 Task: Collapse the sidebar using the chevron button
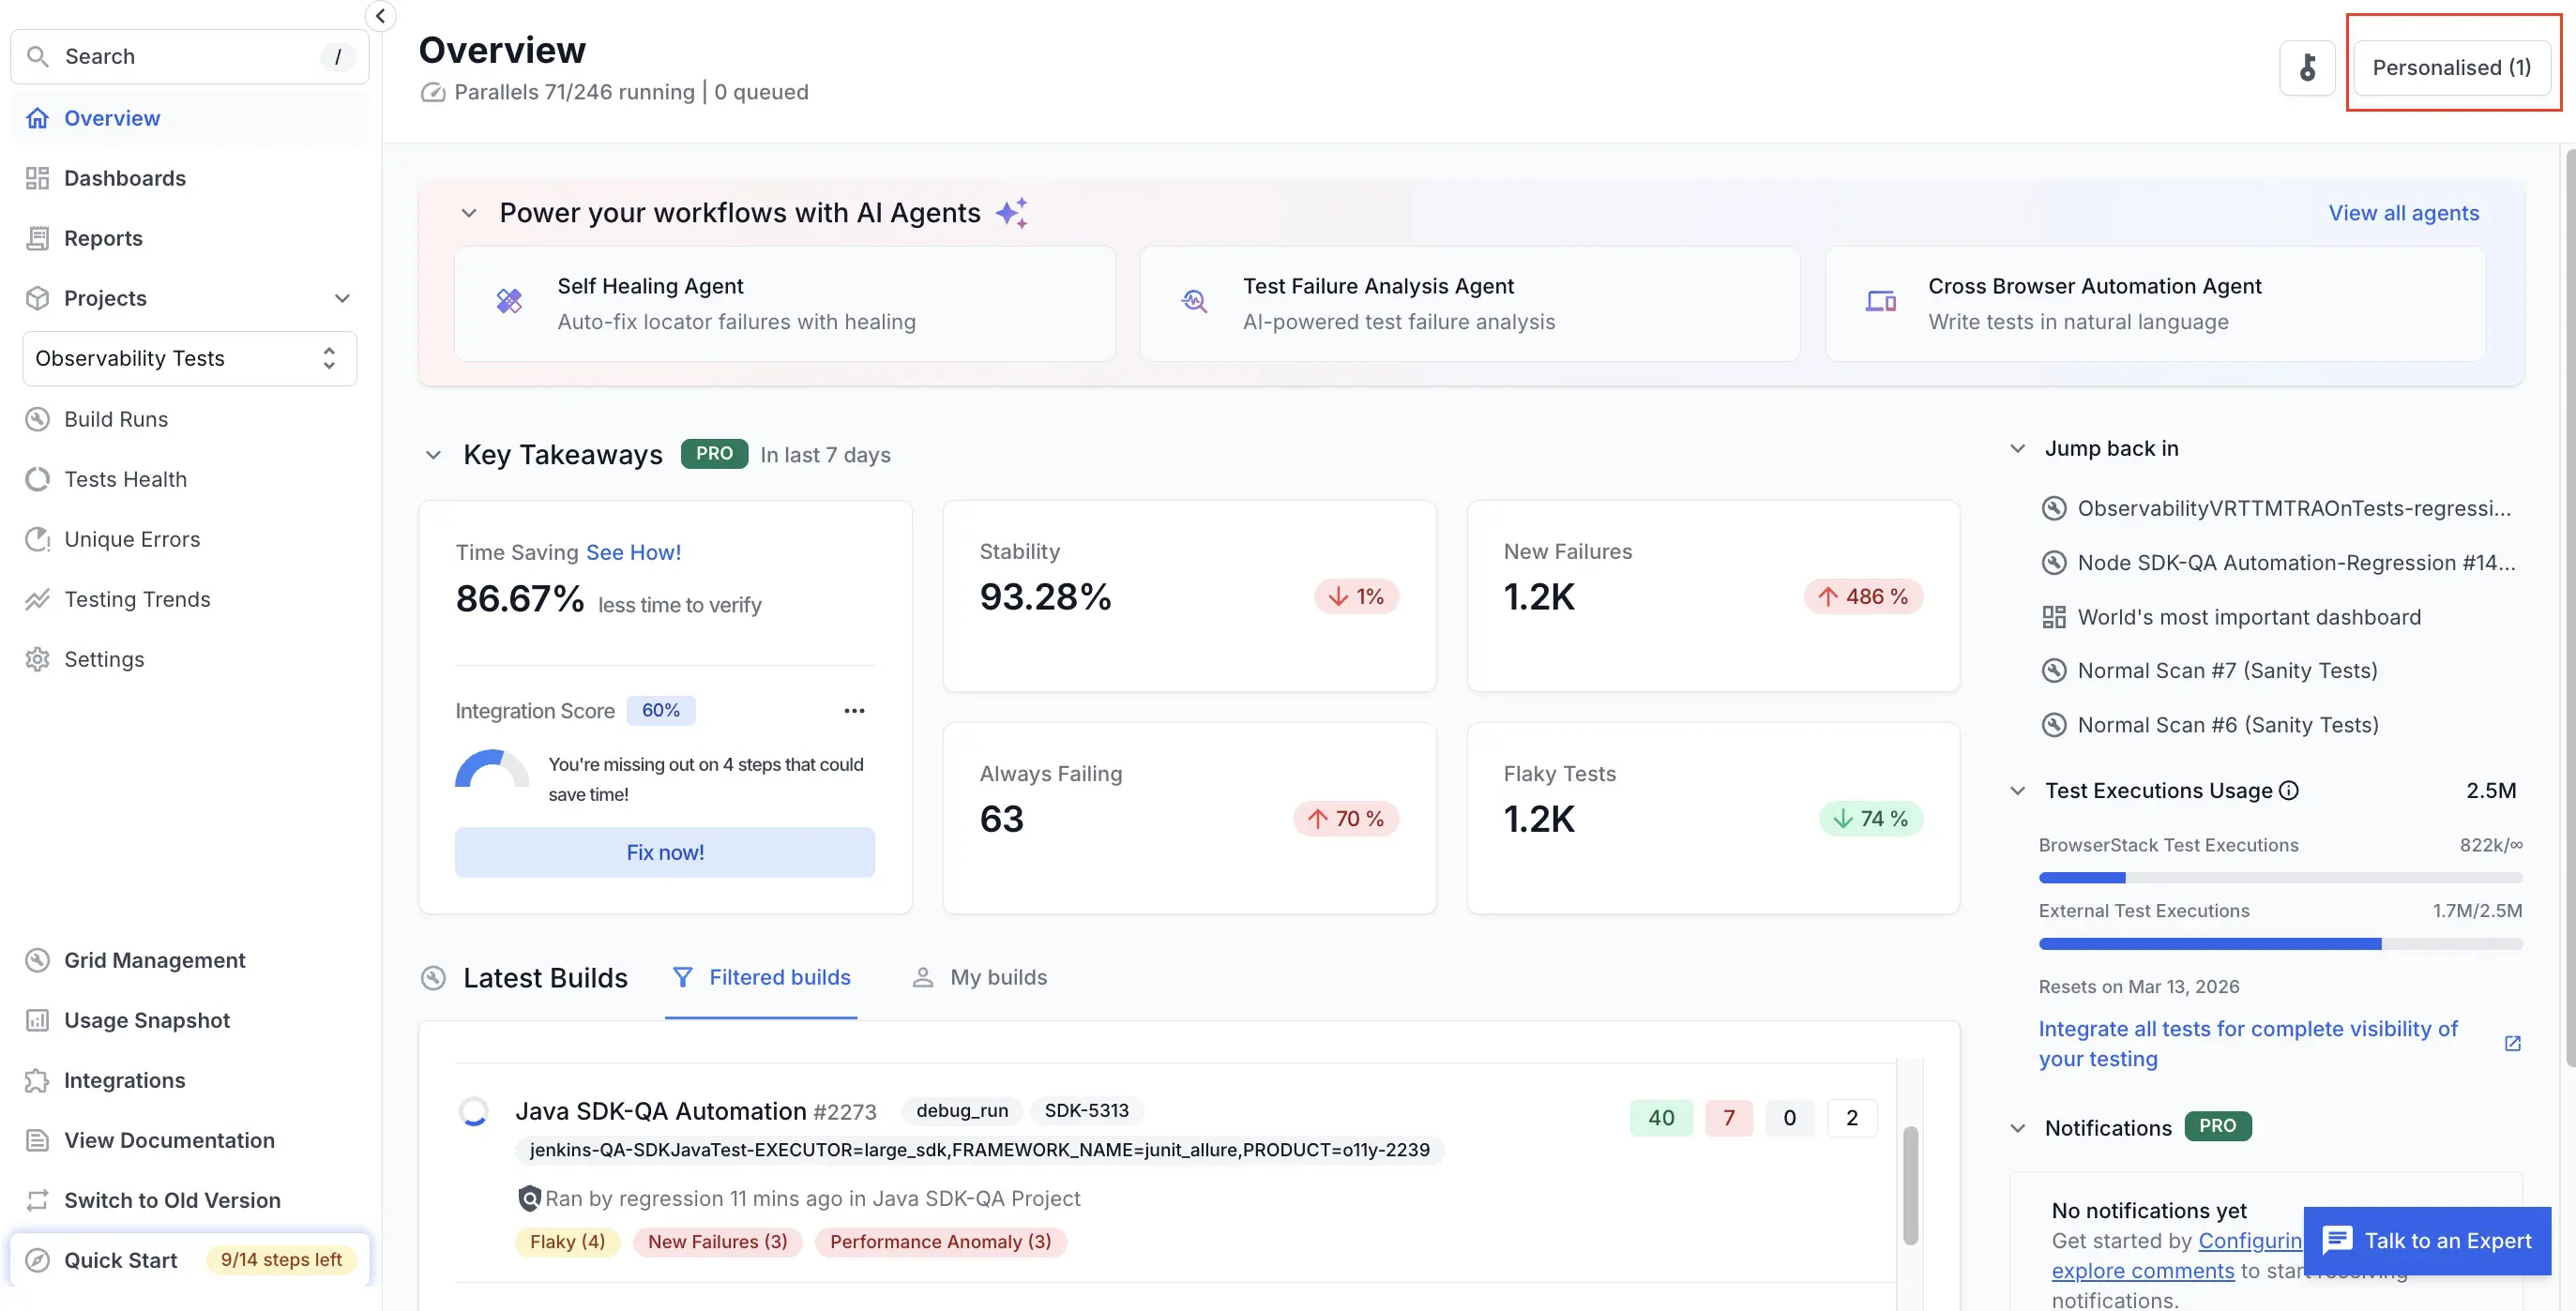(380, 16)
